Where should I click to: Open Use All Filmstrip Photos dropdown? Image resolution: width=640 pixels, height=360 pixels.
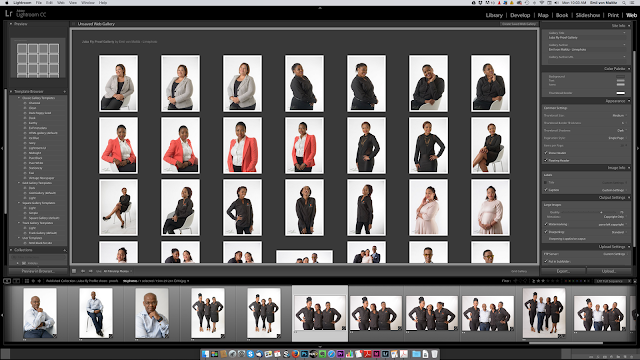(118, 271)
